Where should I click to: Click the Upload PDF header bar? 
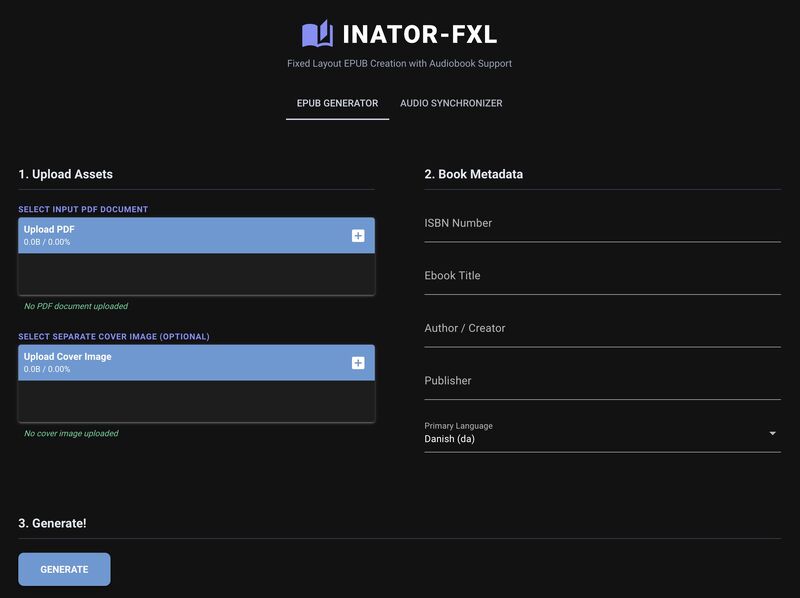[x=196, y=235]
